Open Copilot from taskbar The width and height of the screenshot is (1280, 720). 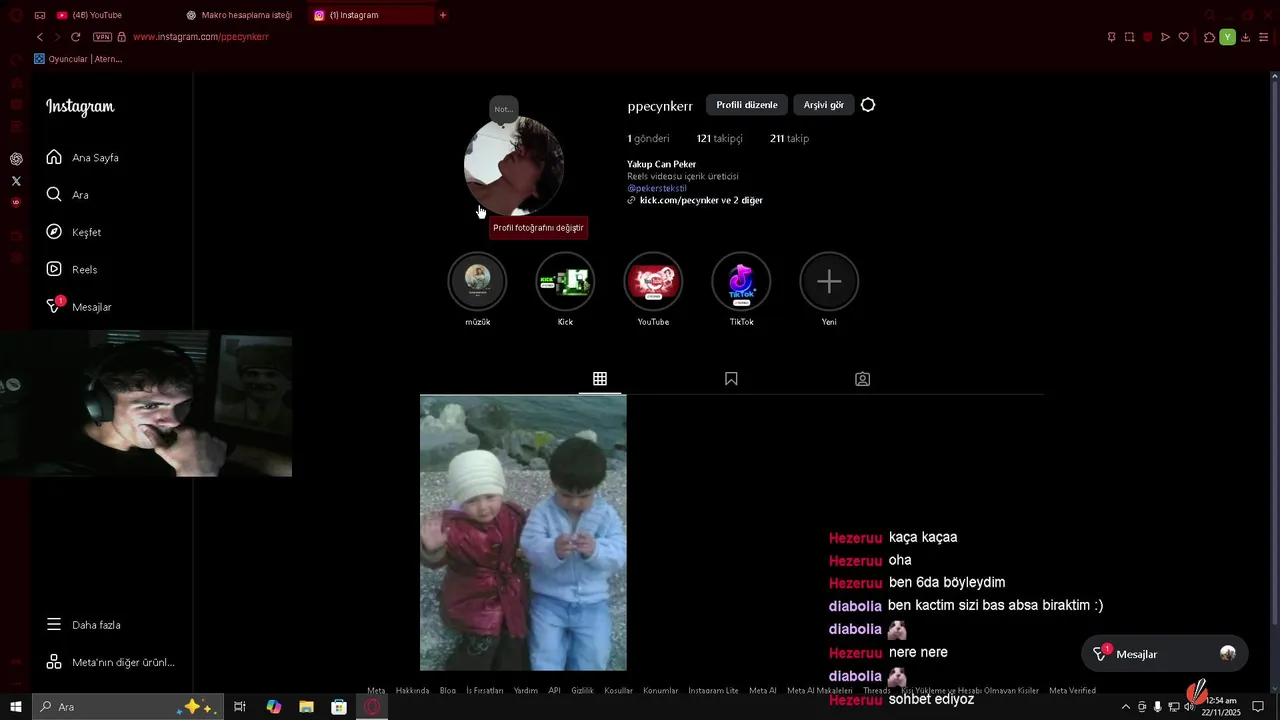point(274,707)
